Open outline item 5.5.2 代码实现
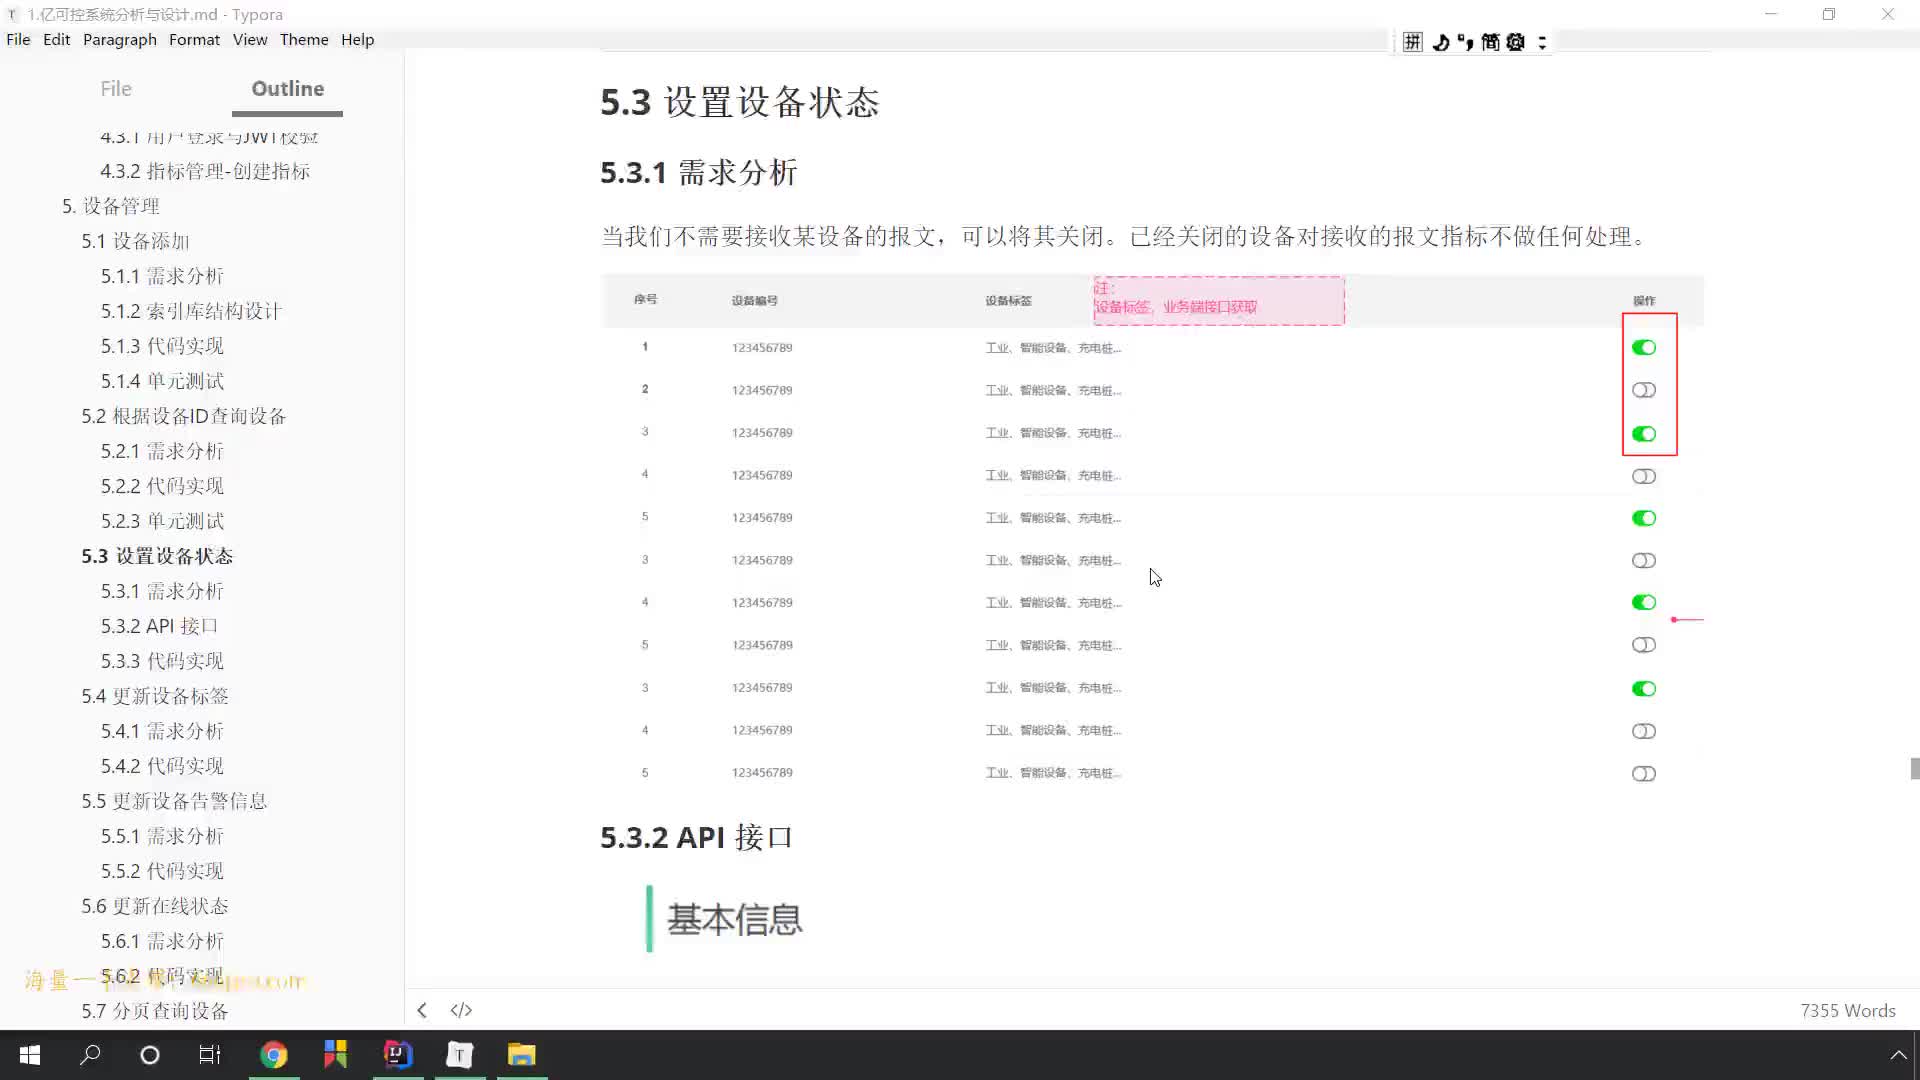 162,871
